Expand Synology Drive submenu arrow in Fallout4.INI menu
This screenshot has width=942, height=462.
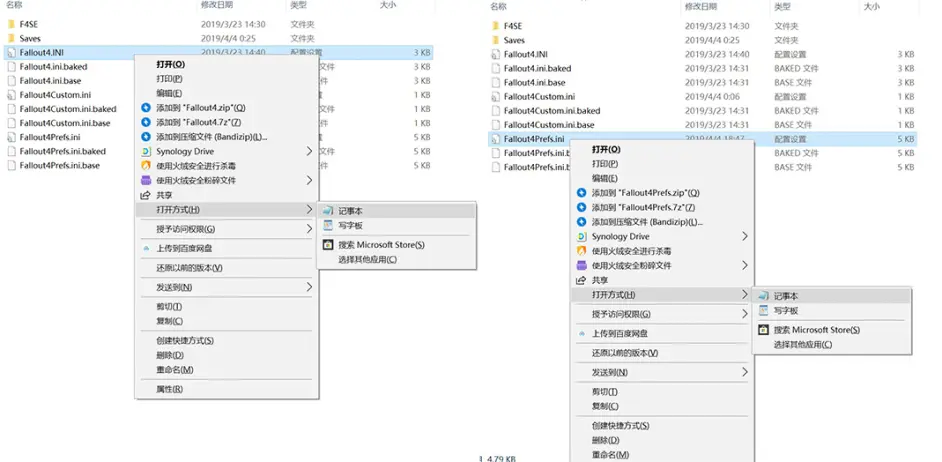click(309, 151)
